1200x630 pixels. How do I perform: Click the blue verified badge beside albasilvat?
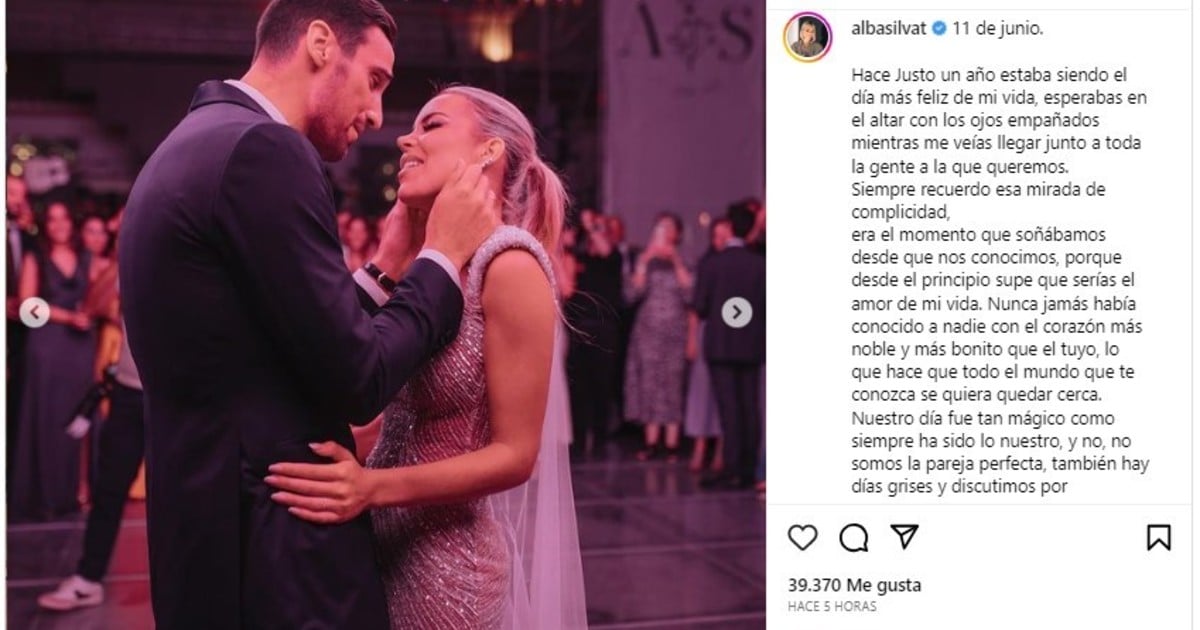coord(939,29)
